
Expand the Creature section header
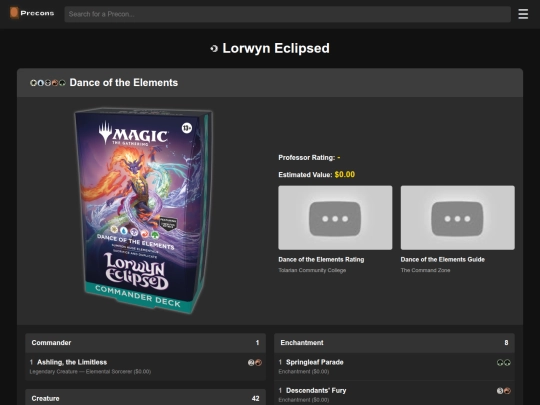tap(145, 398)
